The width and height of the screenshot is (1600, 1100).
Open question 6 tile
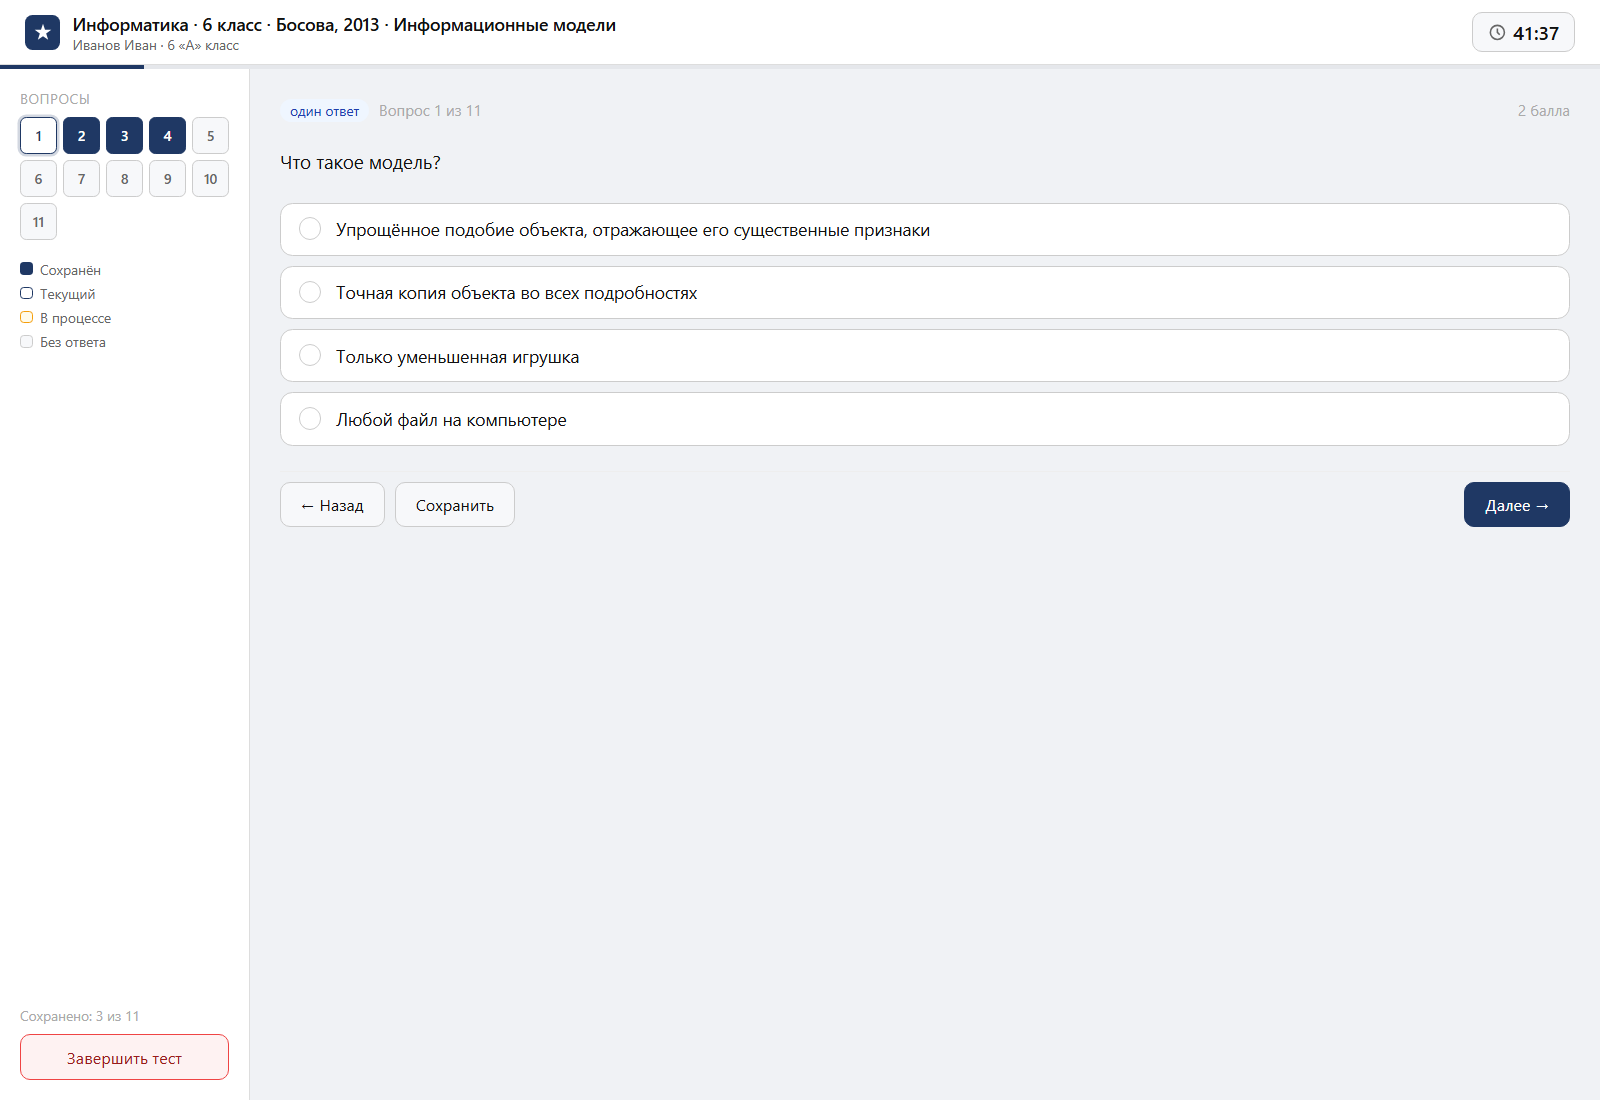[x=38, y=179]
